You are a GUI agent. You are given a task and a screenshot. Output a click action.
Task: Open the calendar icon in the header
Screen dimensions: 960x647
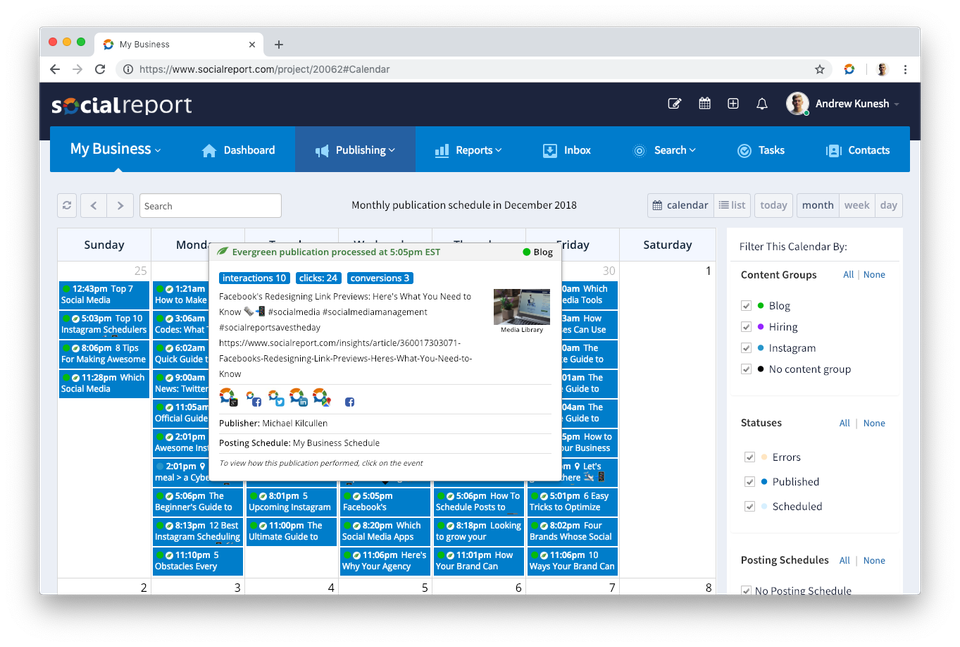[x=704, y=104]
